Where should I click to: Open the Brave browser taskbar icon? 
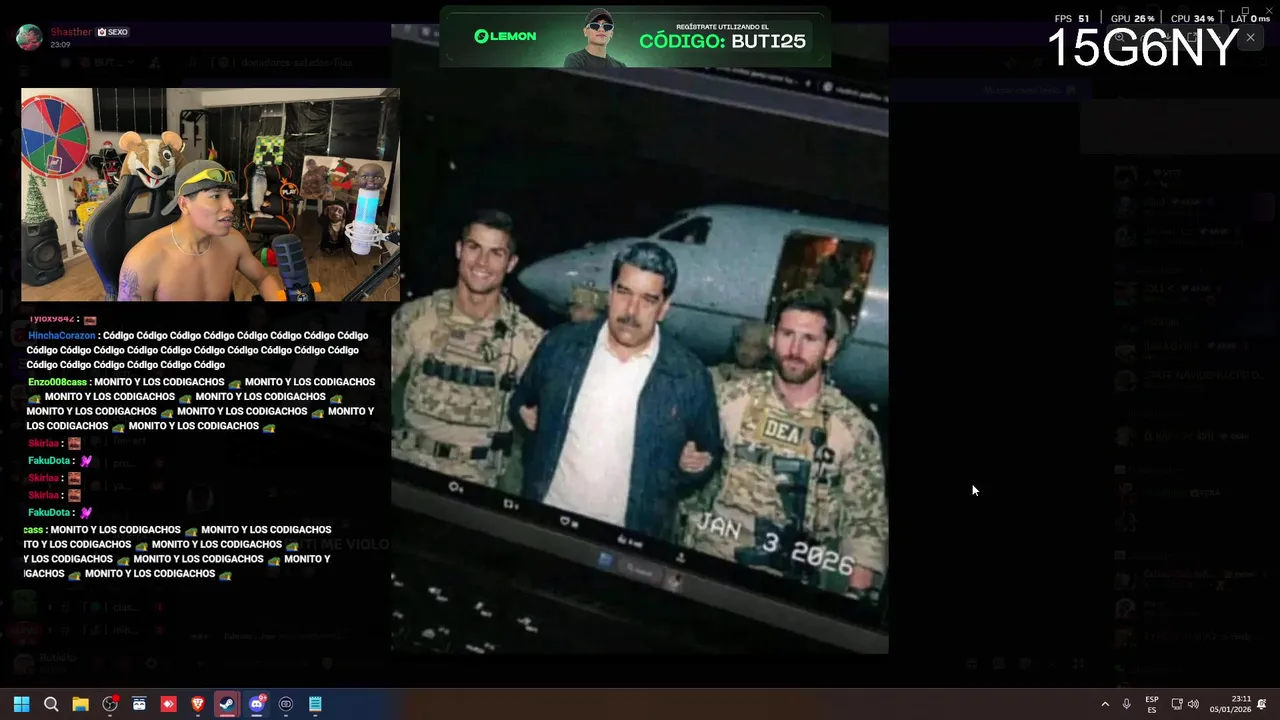coord(198,704)
